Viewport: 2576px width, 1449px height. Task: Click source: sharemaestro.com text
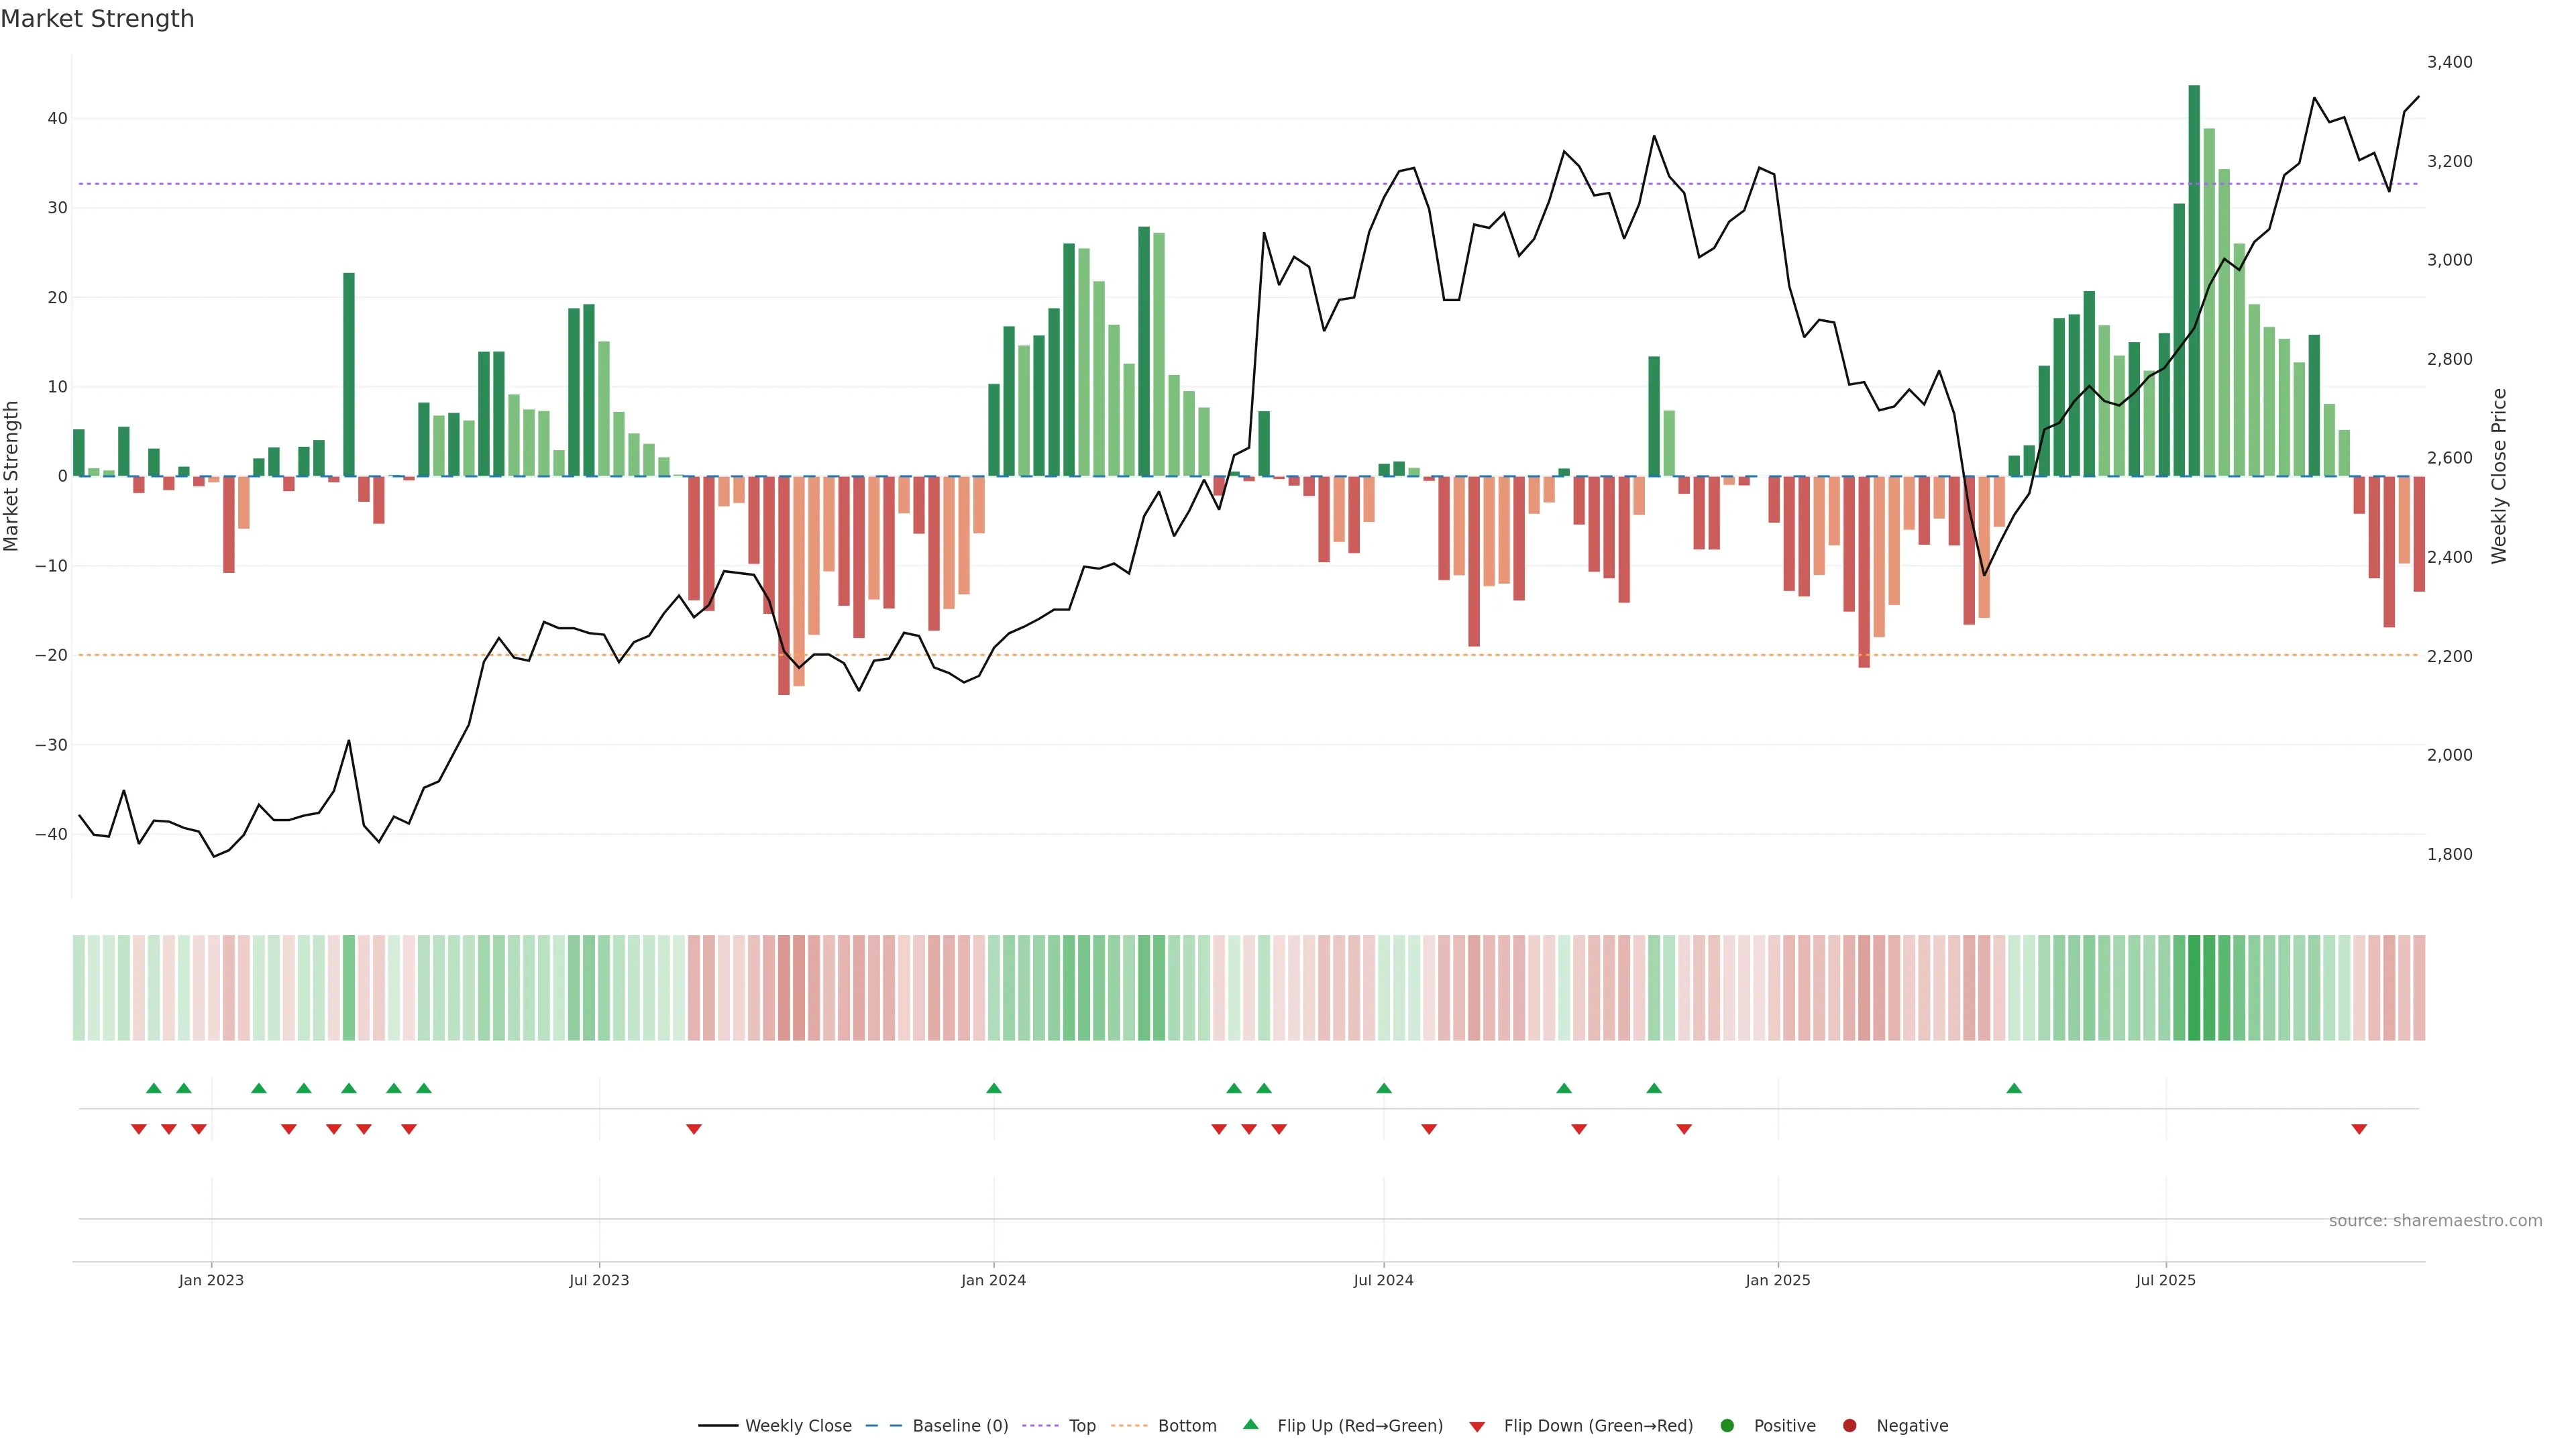pyautogui.click(x=2435, y=1221)
